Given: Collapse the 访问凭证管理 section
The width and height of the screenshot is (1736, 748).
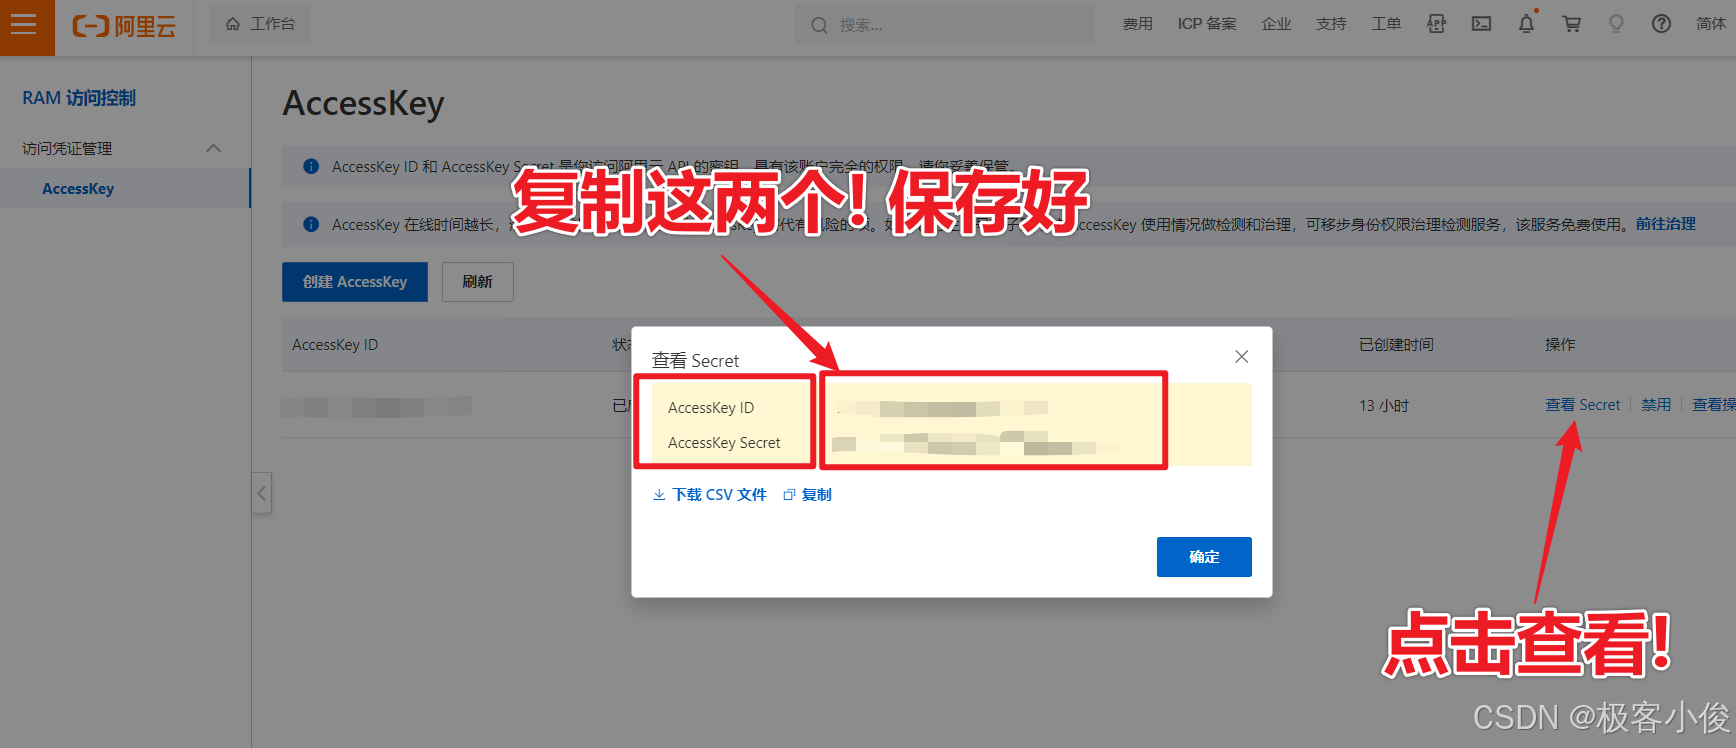Looking at the screenshot, I should (x=213, y=148).
